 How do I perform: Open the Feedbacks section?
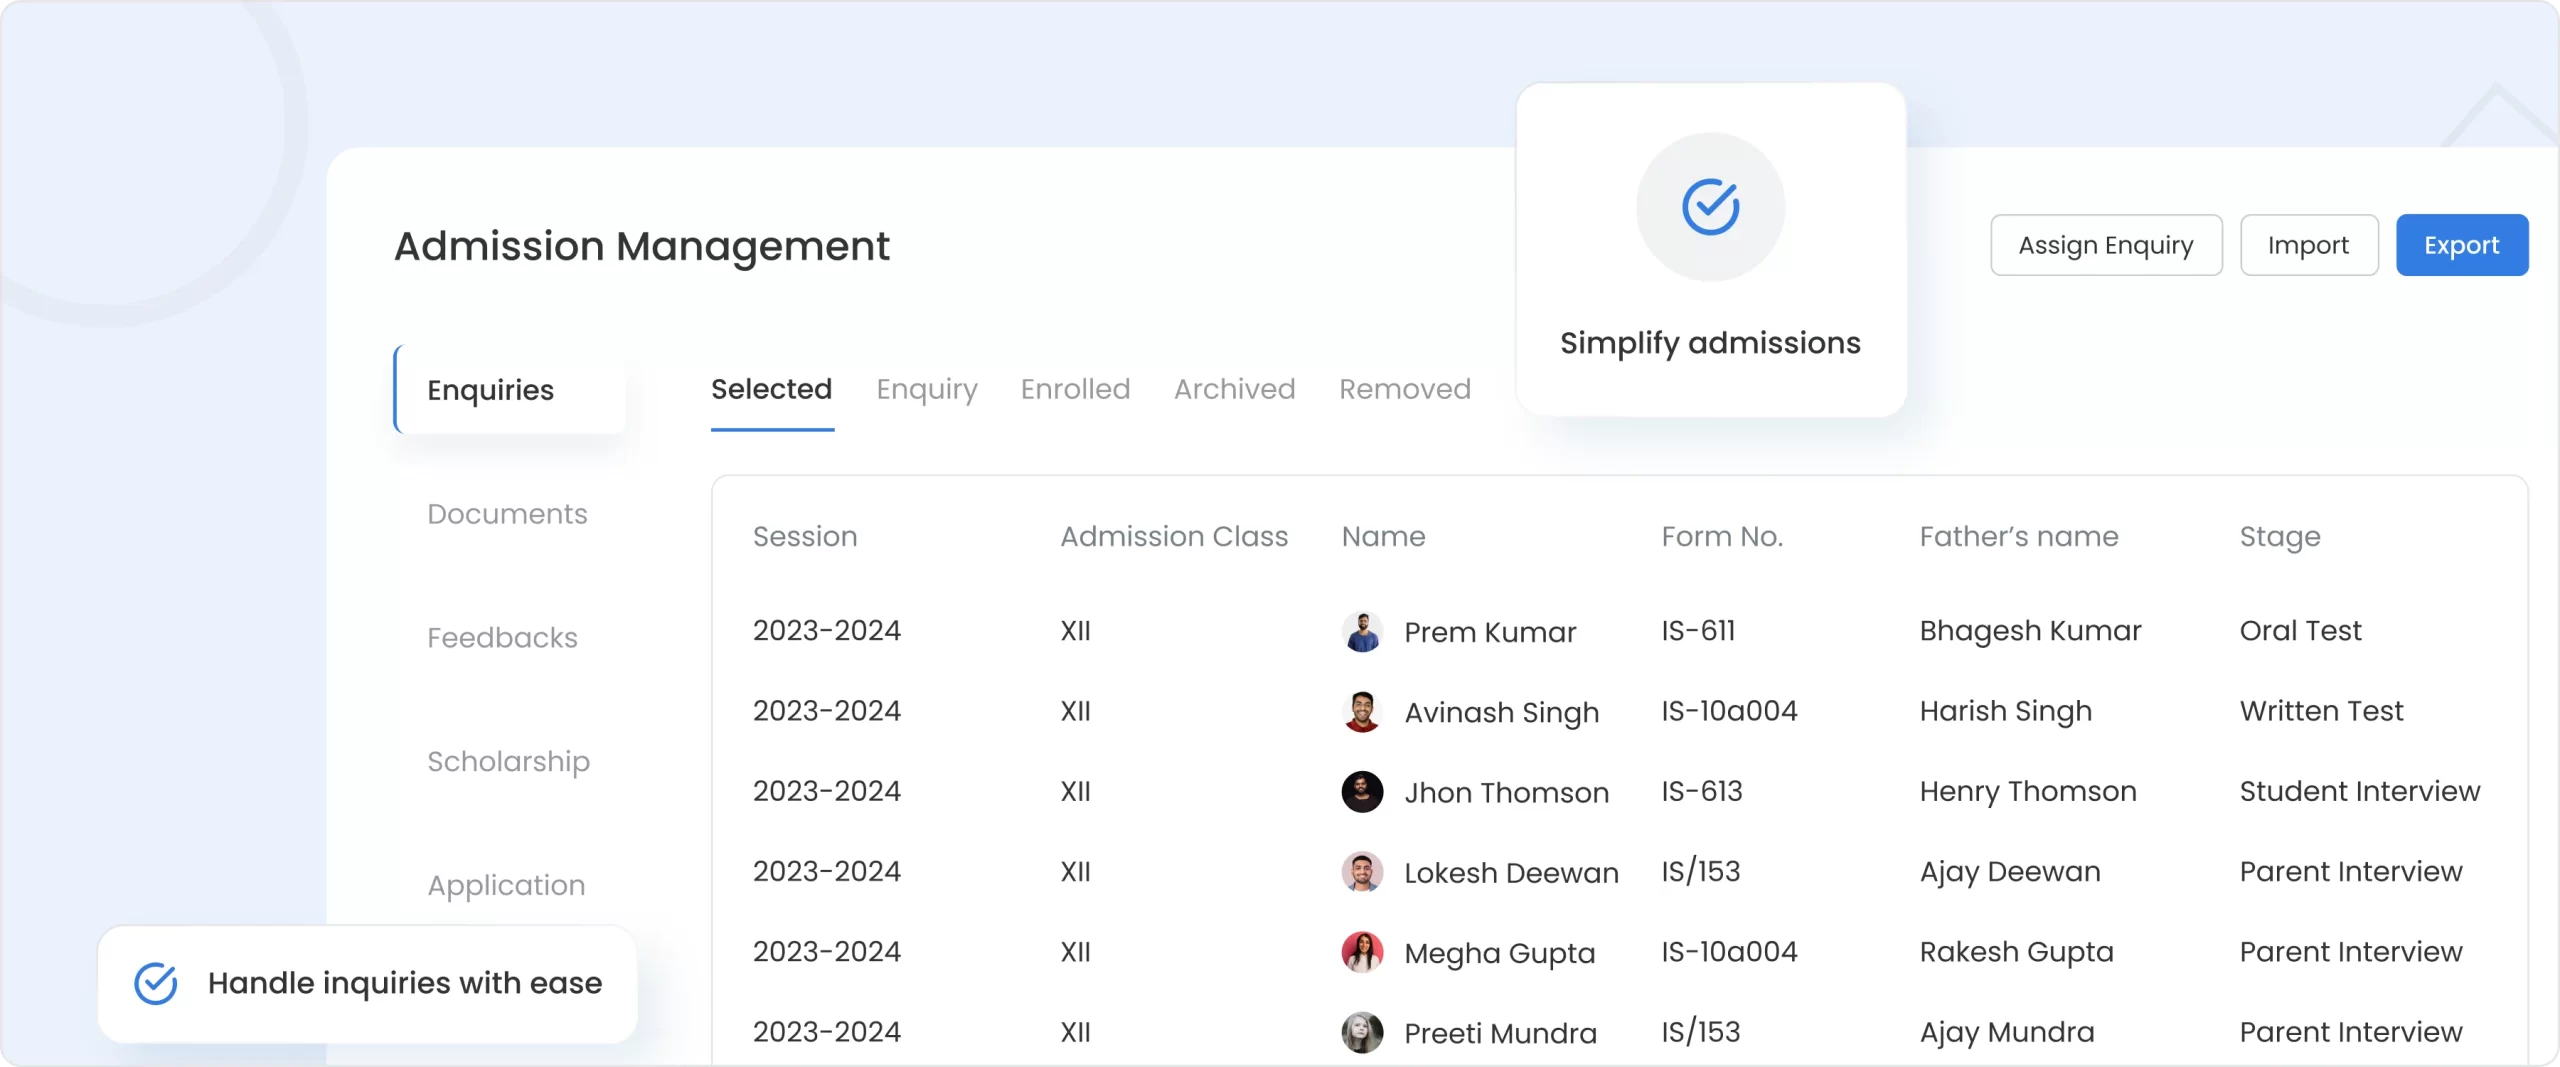[x=502, y=637]
